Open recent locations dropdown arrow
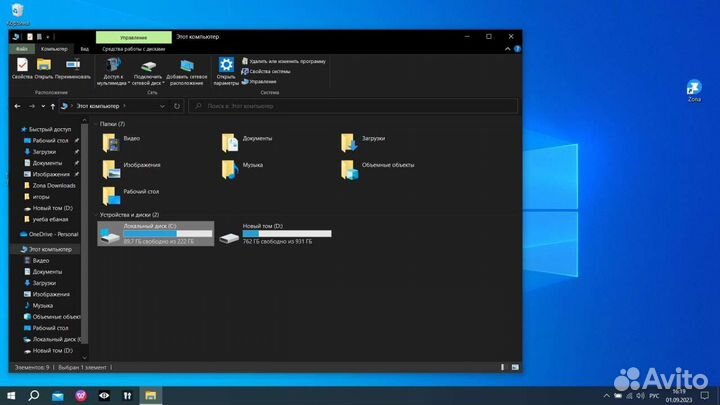The width and height of the screenshot is (720, 405). [43, 106]
